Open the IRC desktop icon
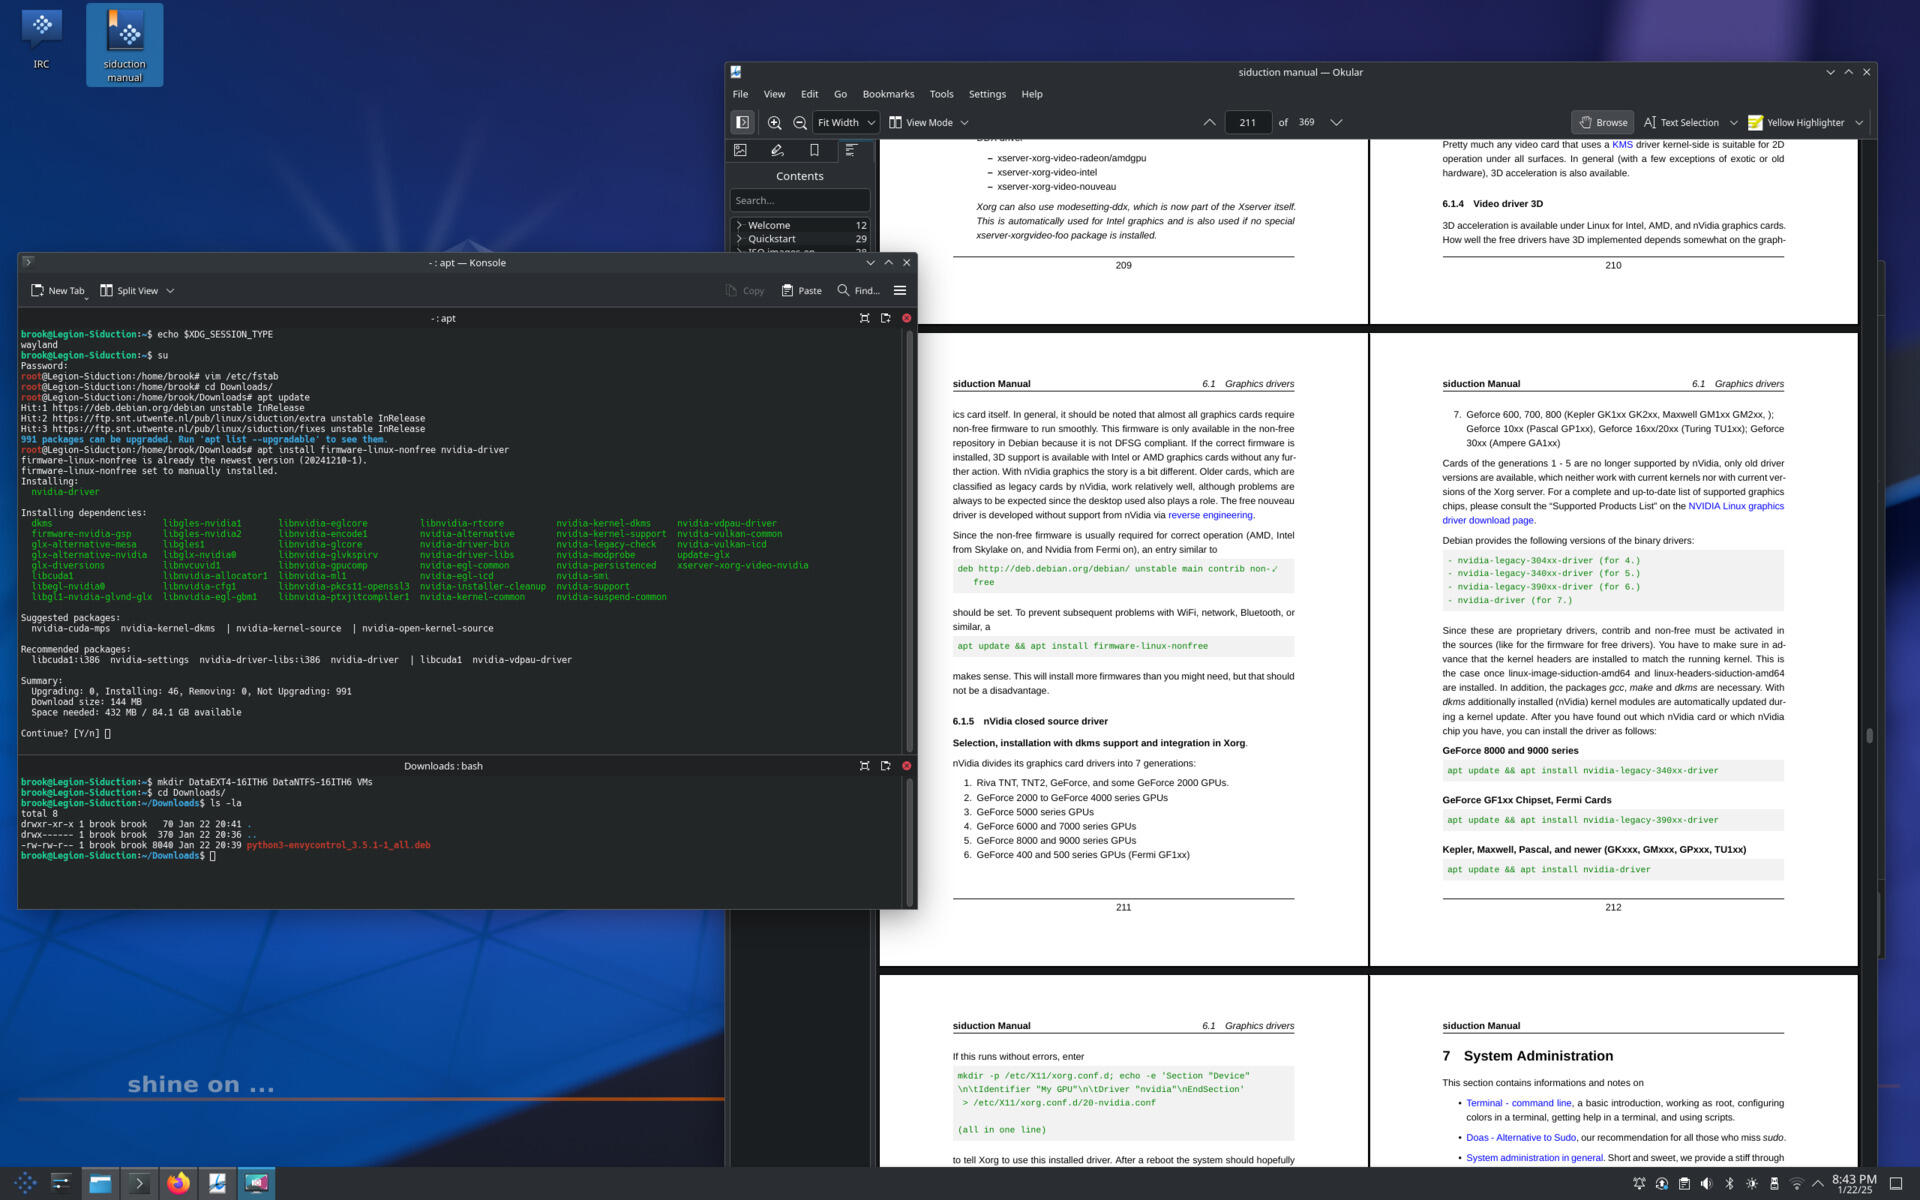Viewport: 1920px width, 1200px height. pos(41,40)
